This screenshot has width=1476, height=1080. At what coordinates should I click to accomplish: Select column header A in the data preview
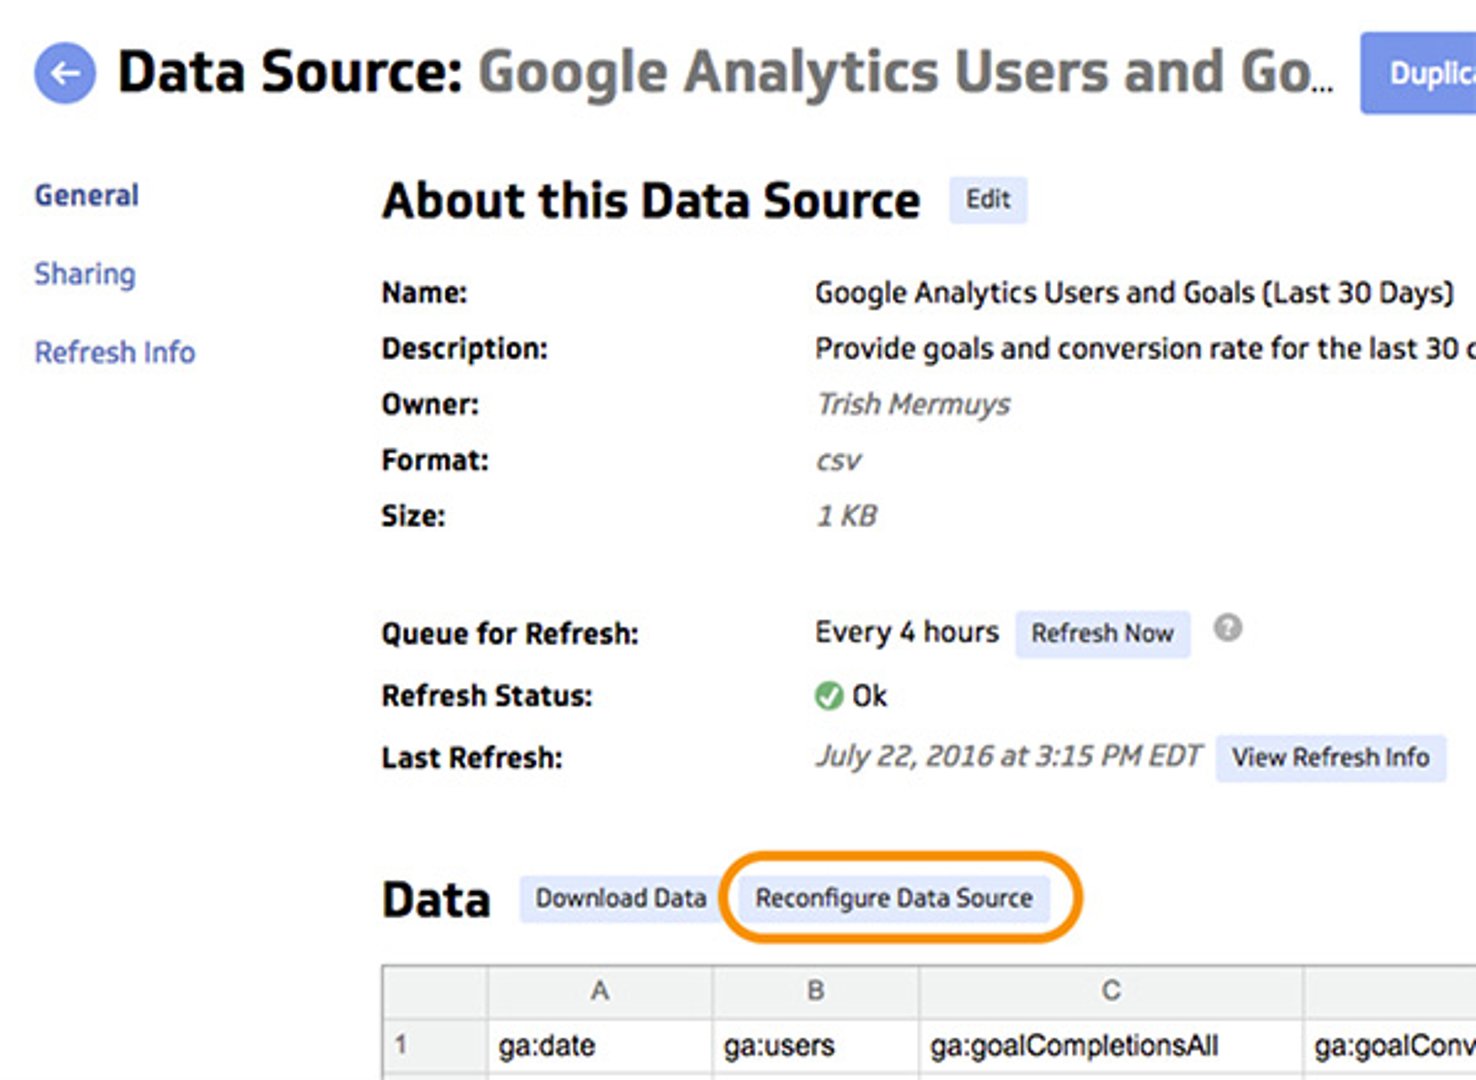pos(599,990)
